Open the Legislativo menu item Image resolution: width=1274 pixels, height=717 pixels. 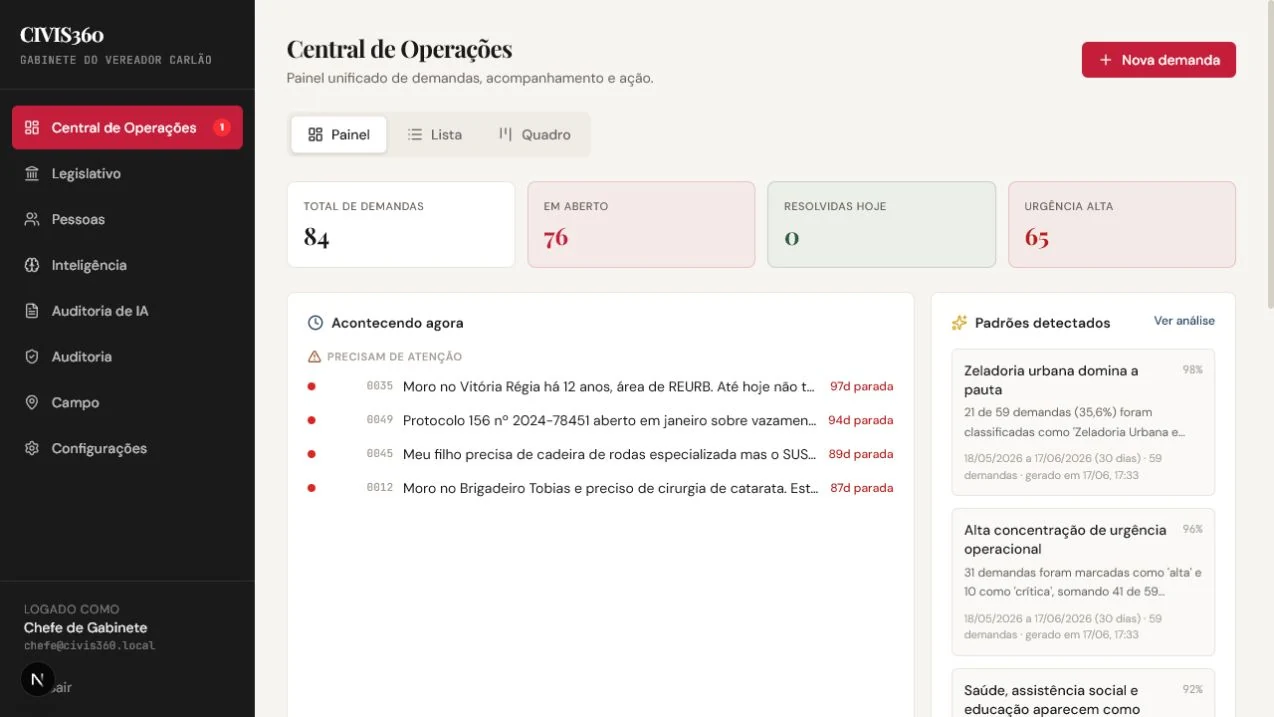click(x=127, y=174)
